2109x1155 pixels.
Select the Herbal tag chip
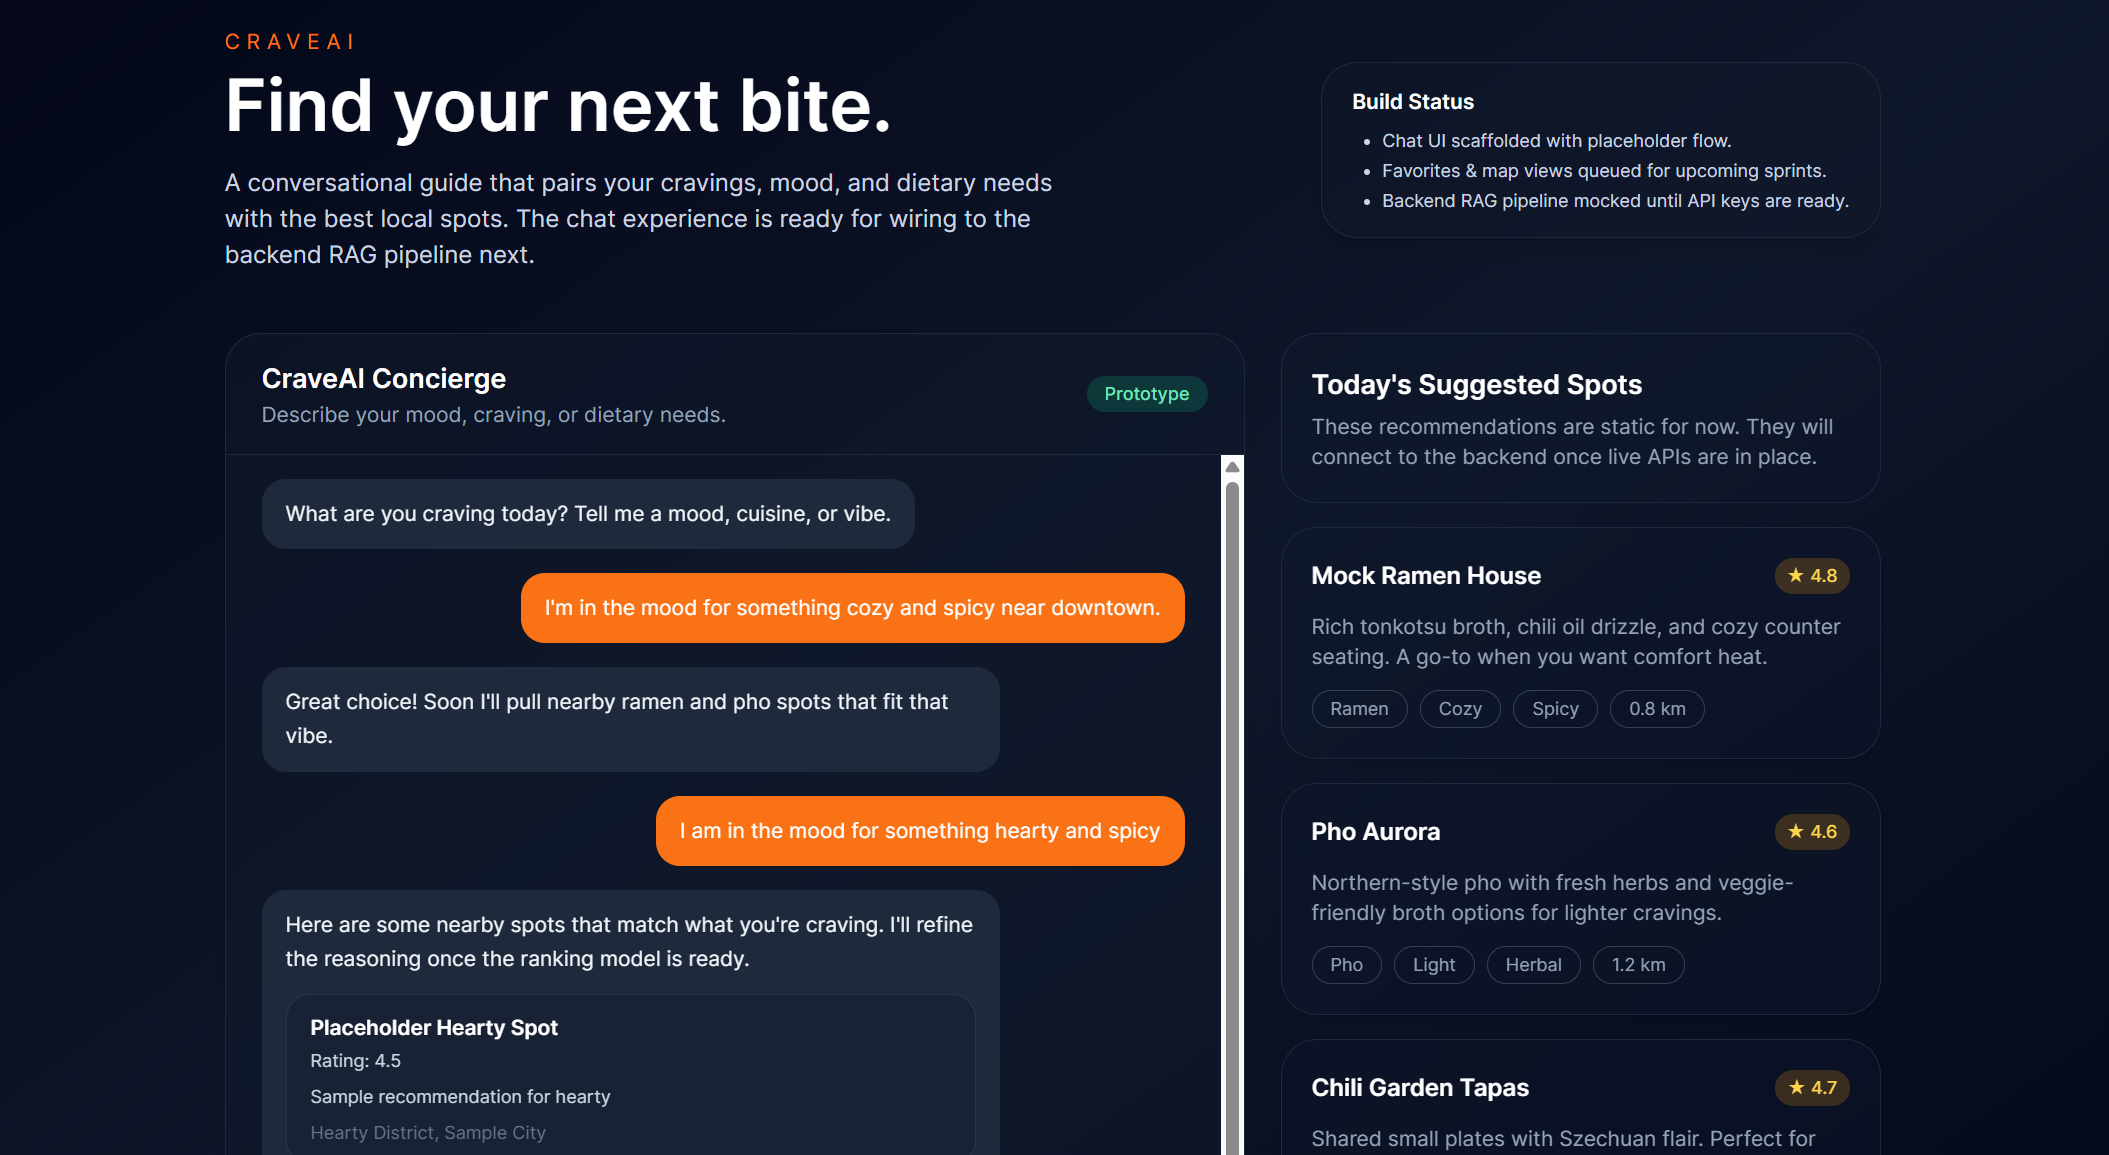click(x=1533, y=965)
